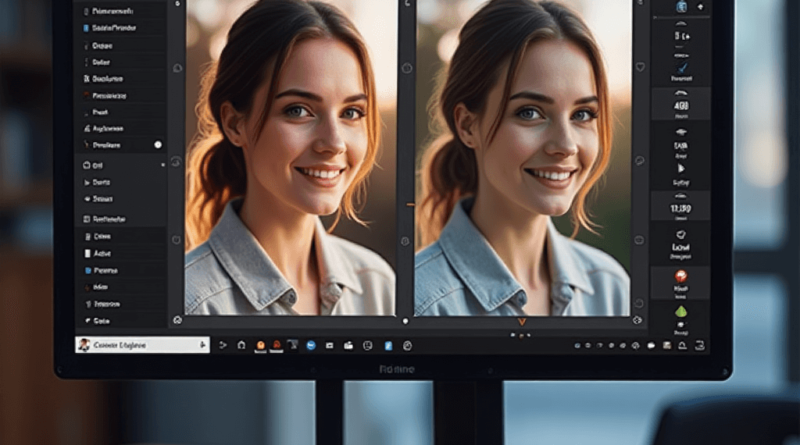Viewport: 800px width, 445px height.
Task: Choose the green droplet icon in right panel
Action: coord(681,311)
